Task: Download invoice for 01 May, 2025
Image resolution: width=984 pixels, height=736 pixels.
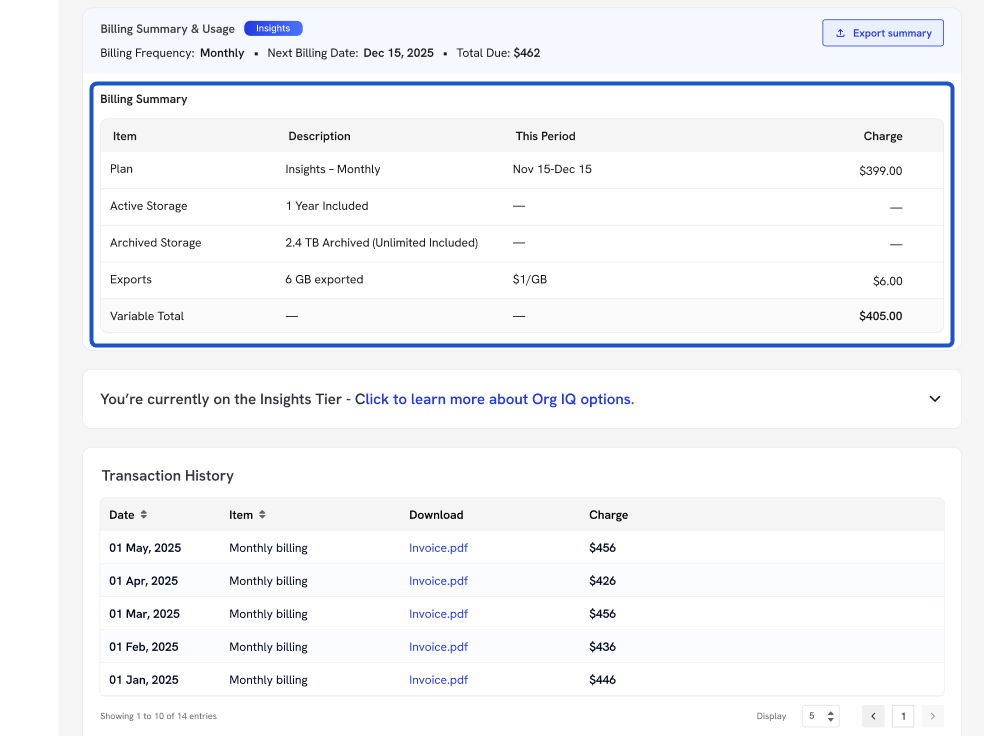Action: coord(438,548)
